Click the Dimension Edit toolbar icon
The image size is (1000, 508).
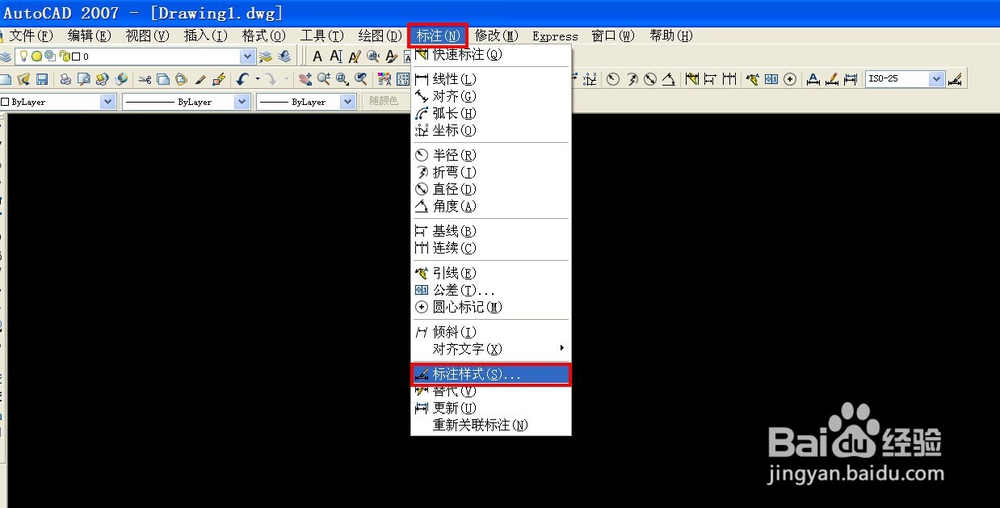[x=813, y=79]
